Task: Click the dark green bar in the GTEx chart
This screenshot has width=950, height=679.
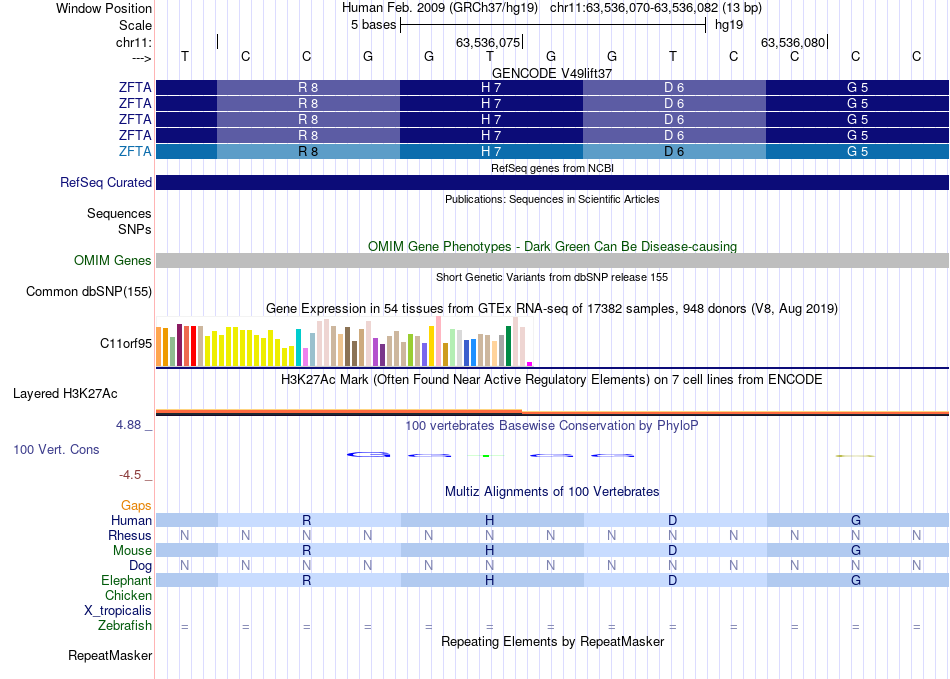Action: [508, 346]
